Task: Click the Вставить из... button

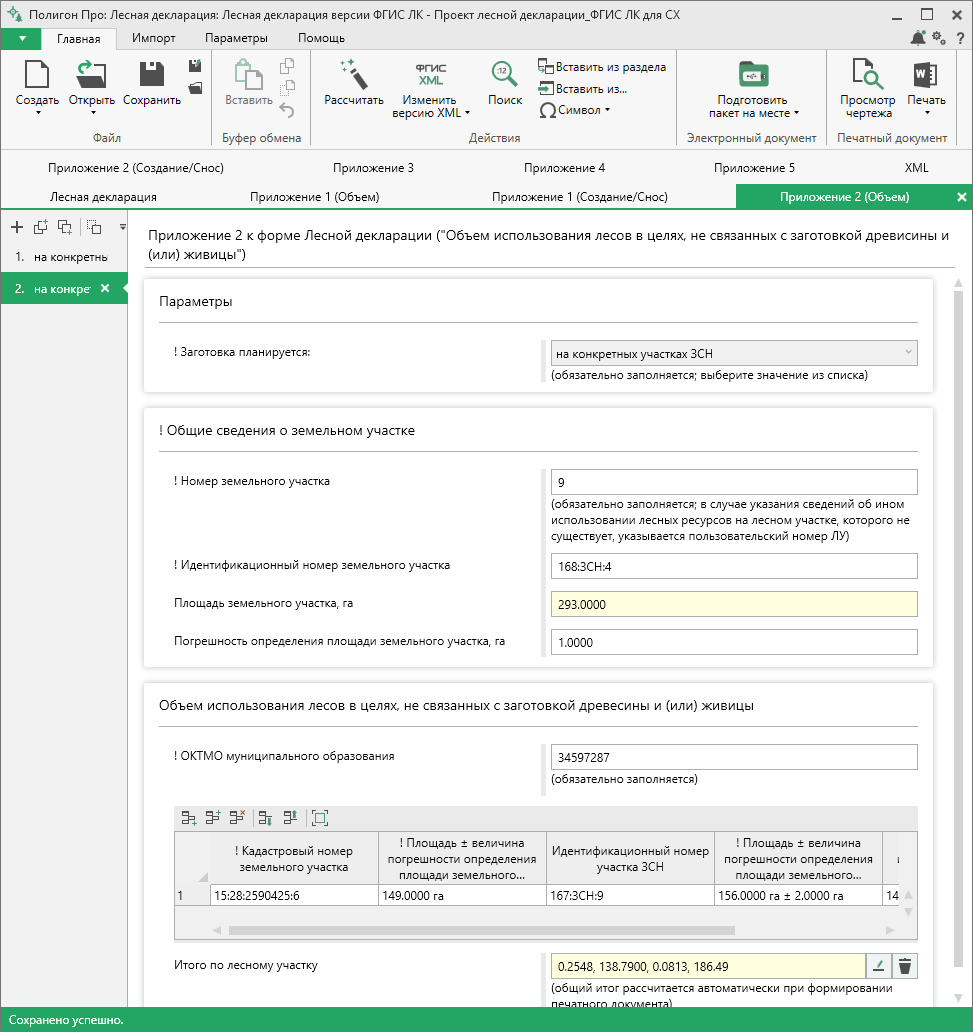Action: click(583, 89)
